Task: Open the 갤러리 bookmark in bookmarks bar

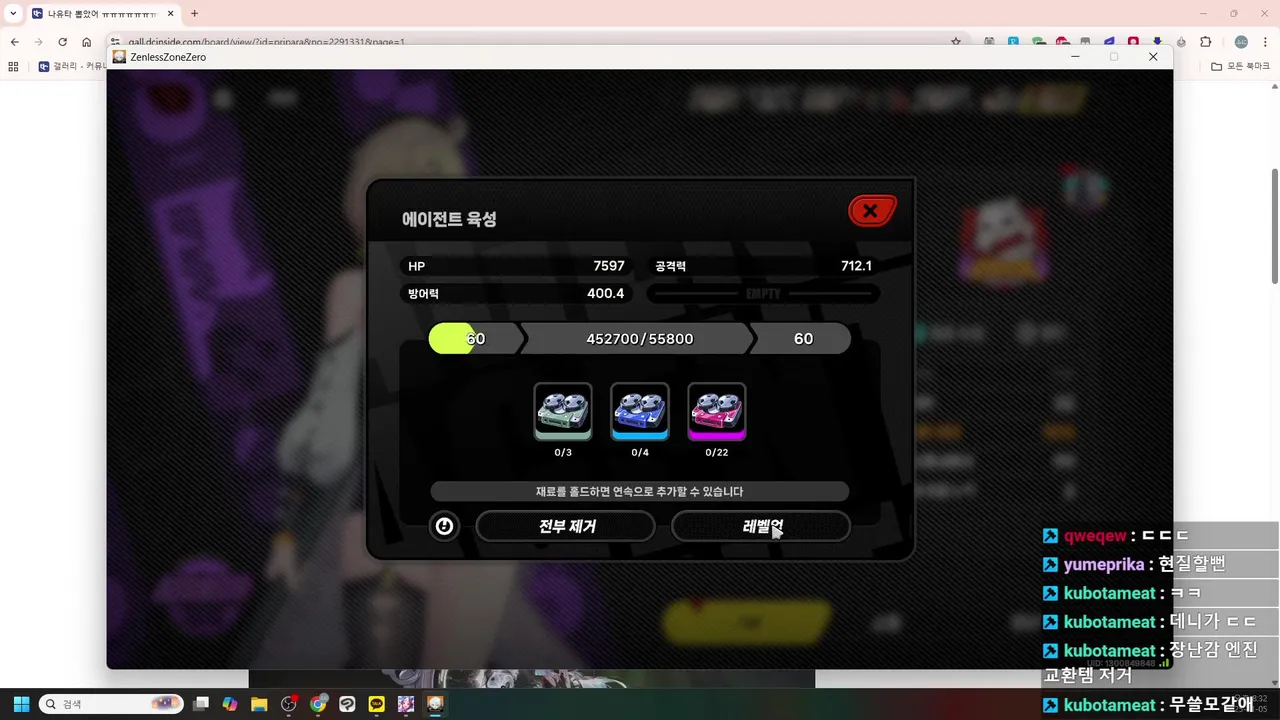Action: 71,66
